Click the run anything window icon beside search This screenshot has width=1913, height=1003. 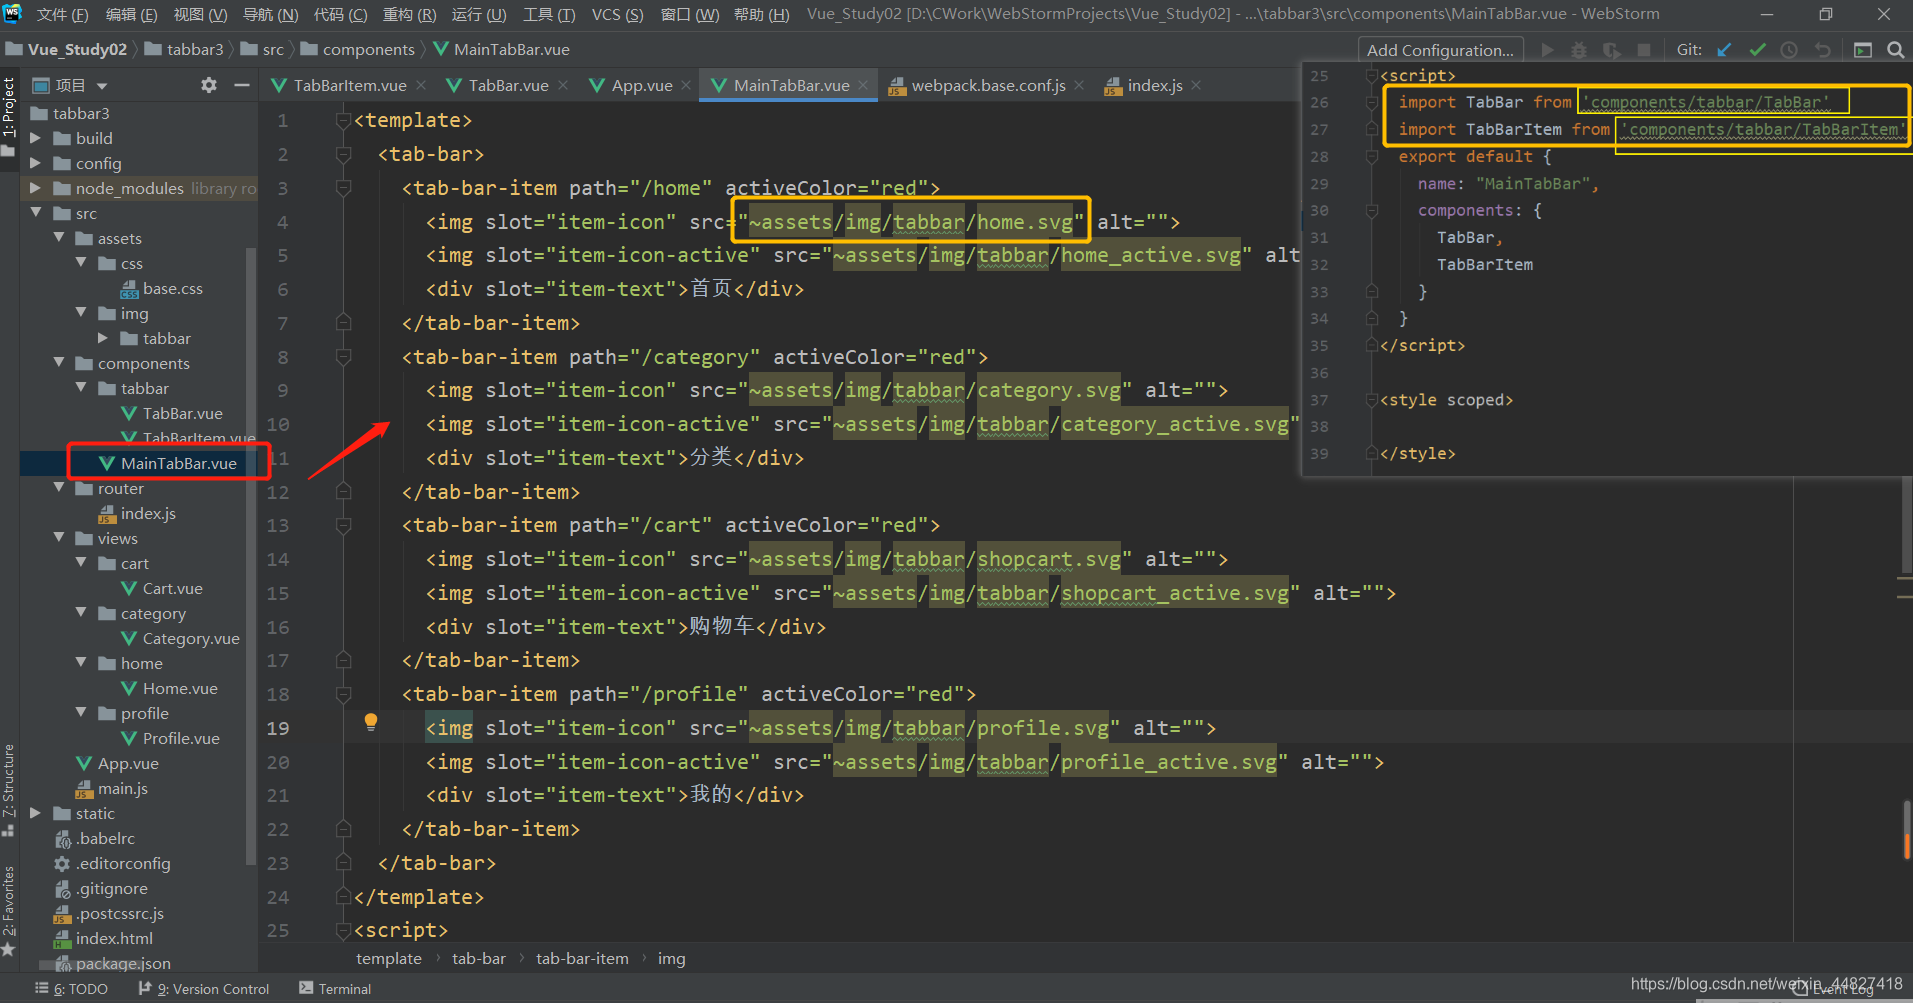click(1862, 50)
